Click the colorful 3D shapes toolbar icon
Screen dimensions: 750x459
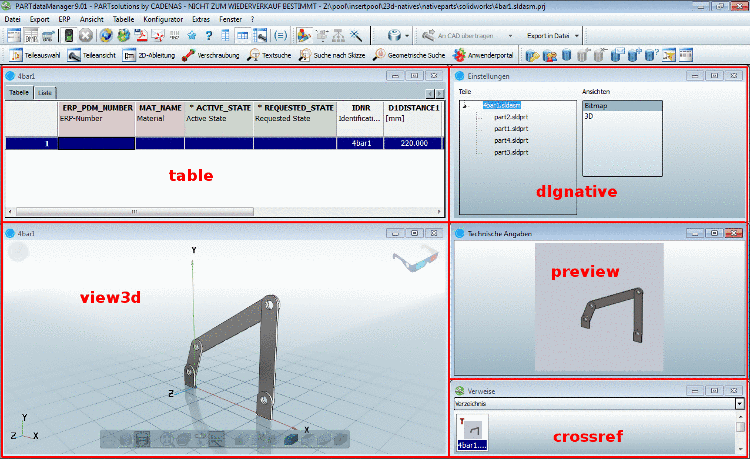(x=304, y=36)
